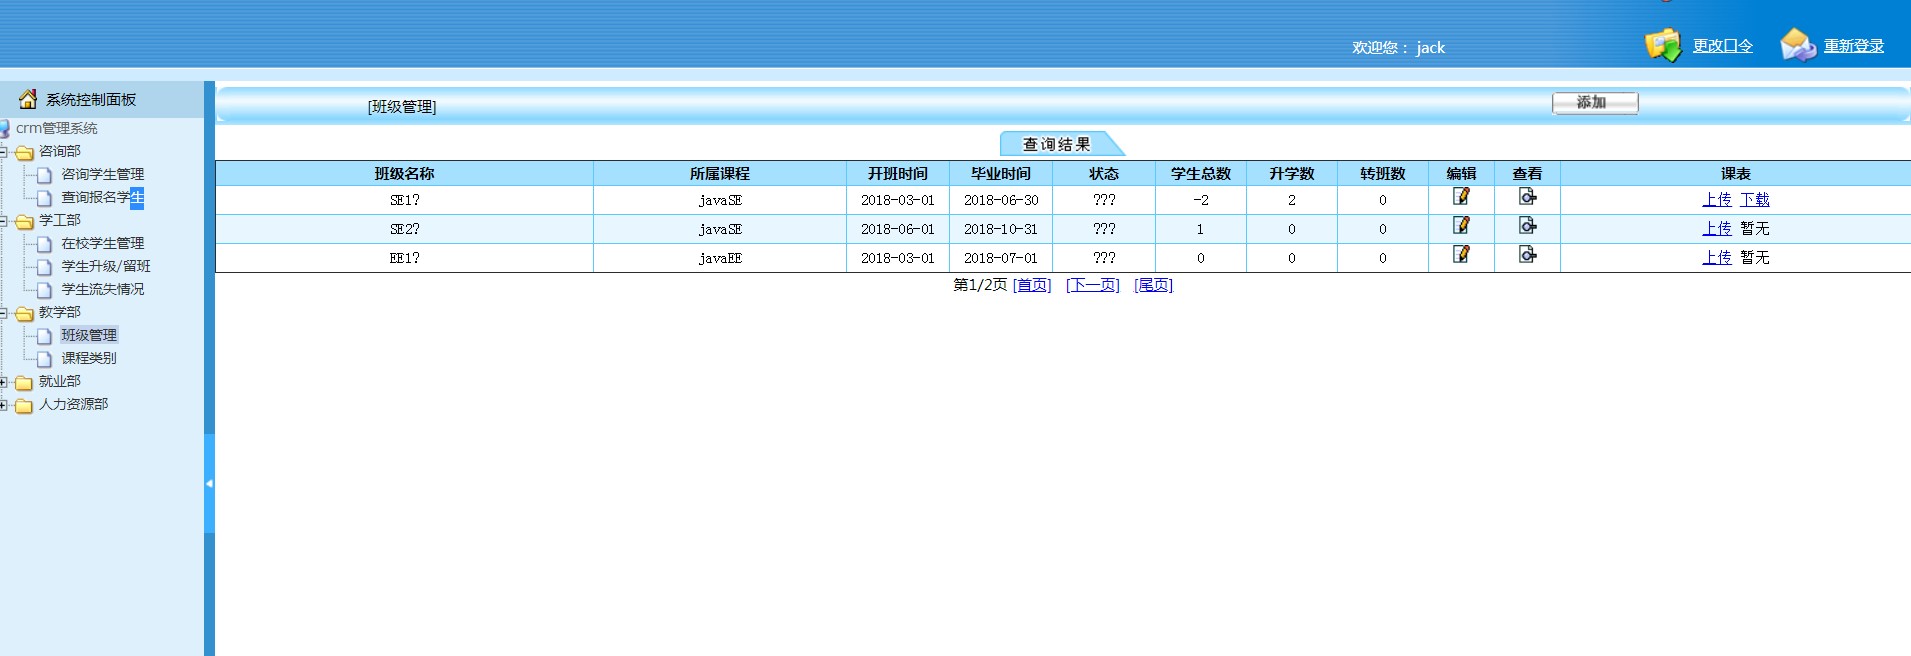Open 课程类别 in the sidebar tree

[88, 358]
